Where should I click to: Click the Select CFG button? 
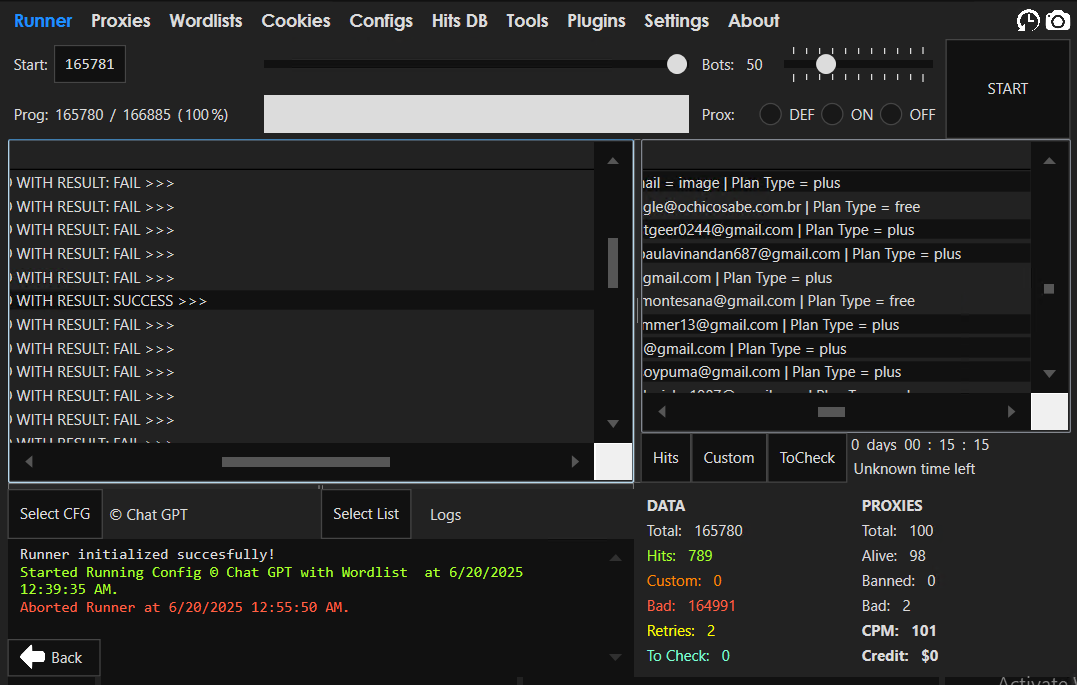(x=55, y=514)
